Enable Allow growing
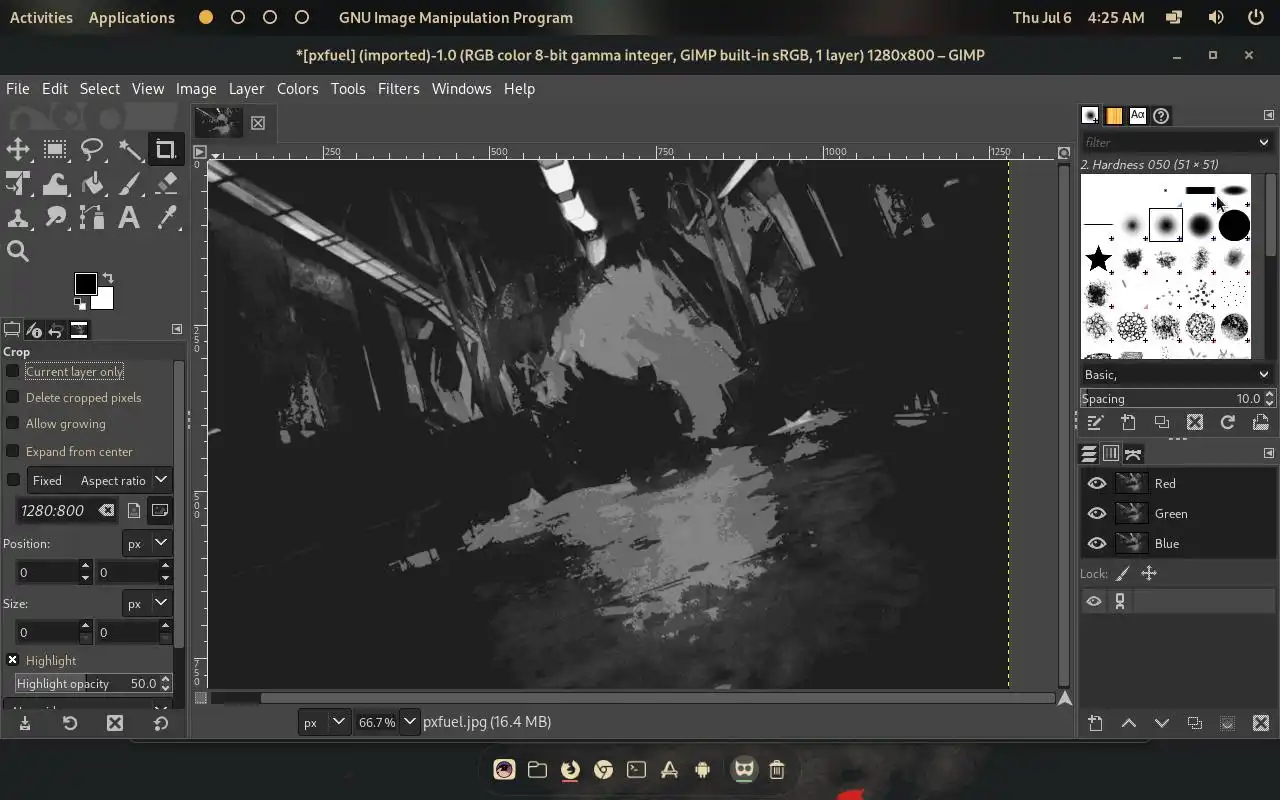1280x800 pixels. point(13,423)
